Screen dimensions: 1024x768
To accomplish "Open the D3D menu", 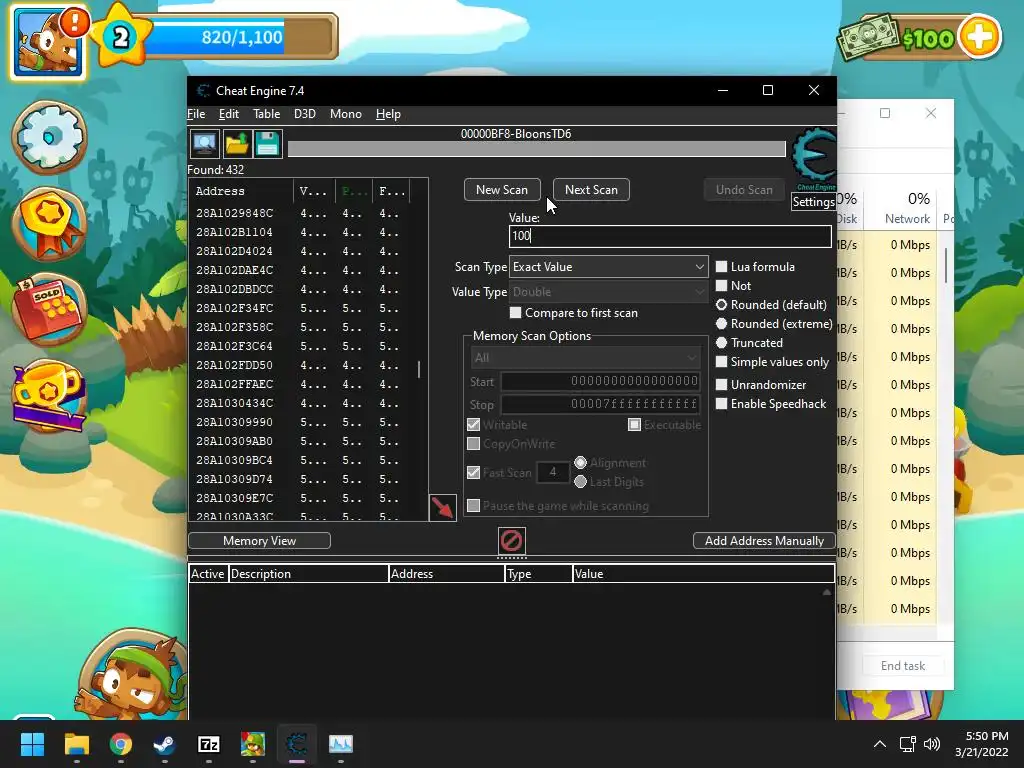I will coord(305,114).
